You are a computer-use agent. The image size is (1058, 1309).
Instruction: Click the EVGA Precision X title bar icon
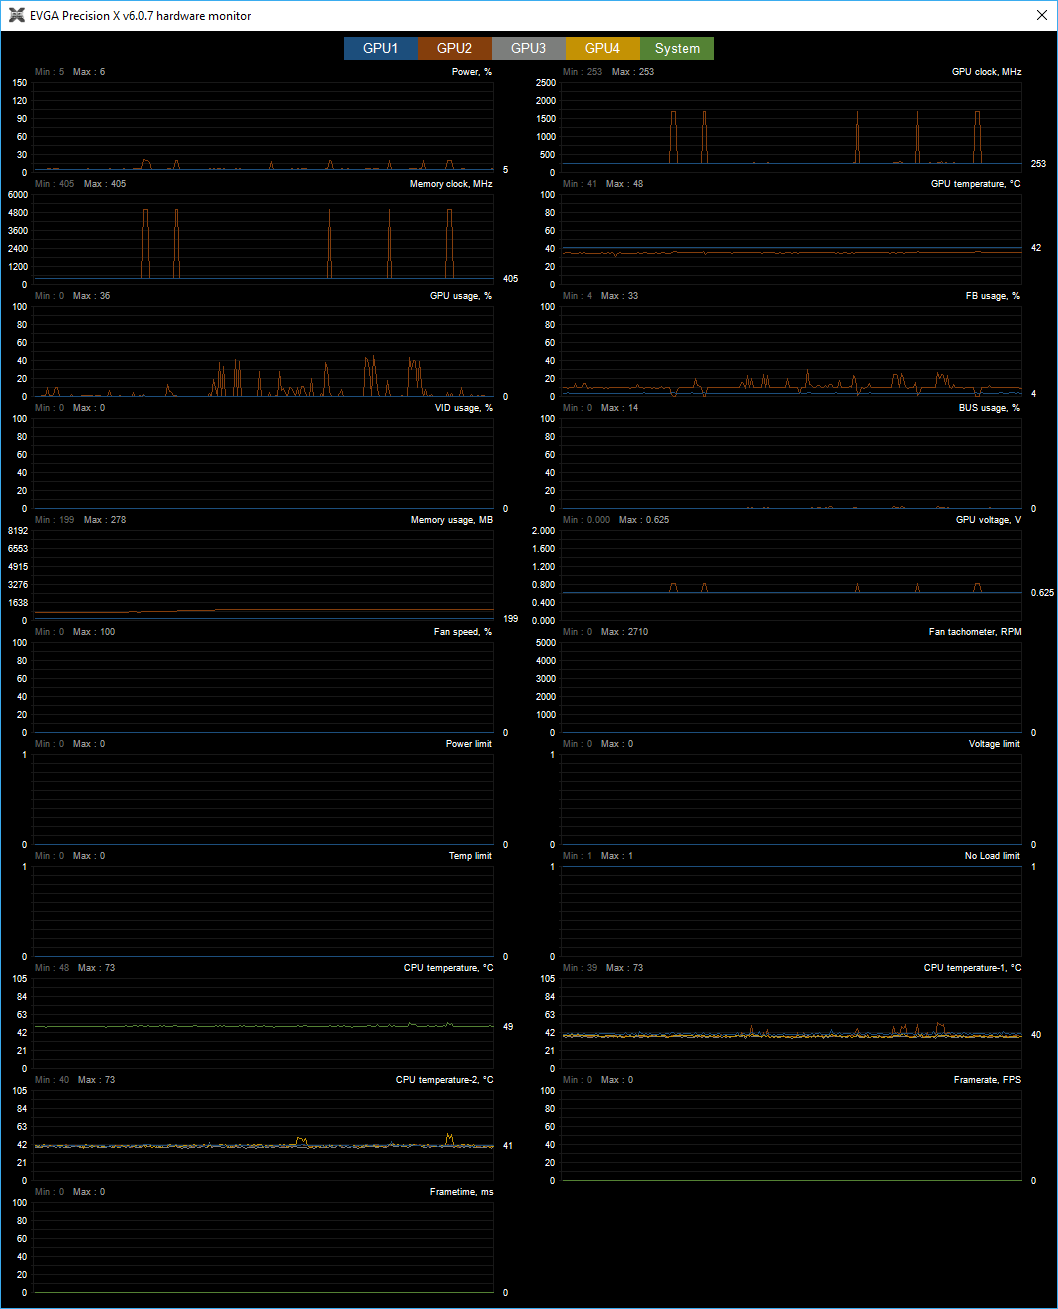17,16
